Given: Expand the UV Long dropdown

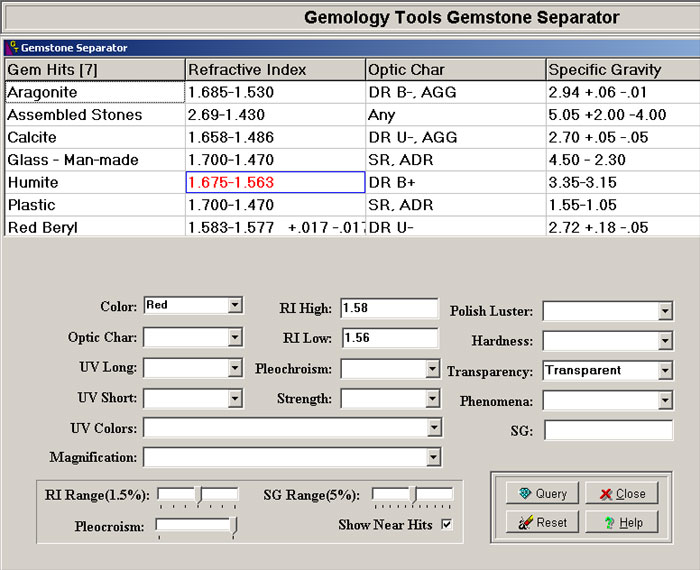Looking at the screenshot, I should (235, 368).
